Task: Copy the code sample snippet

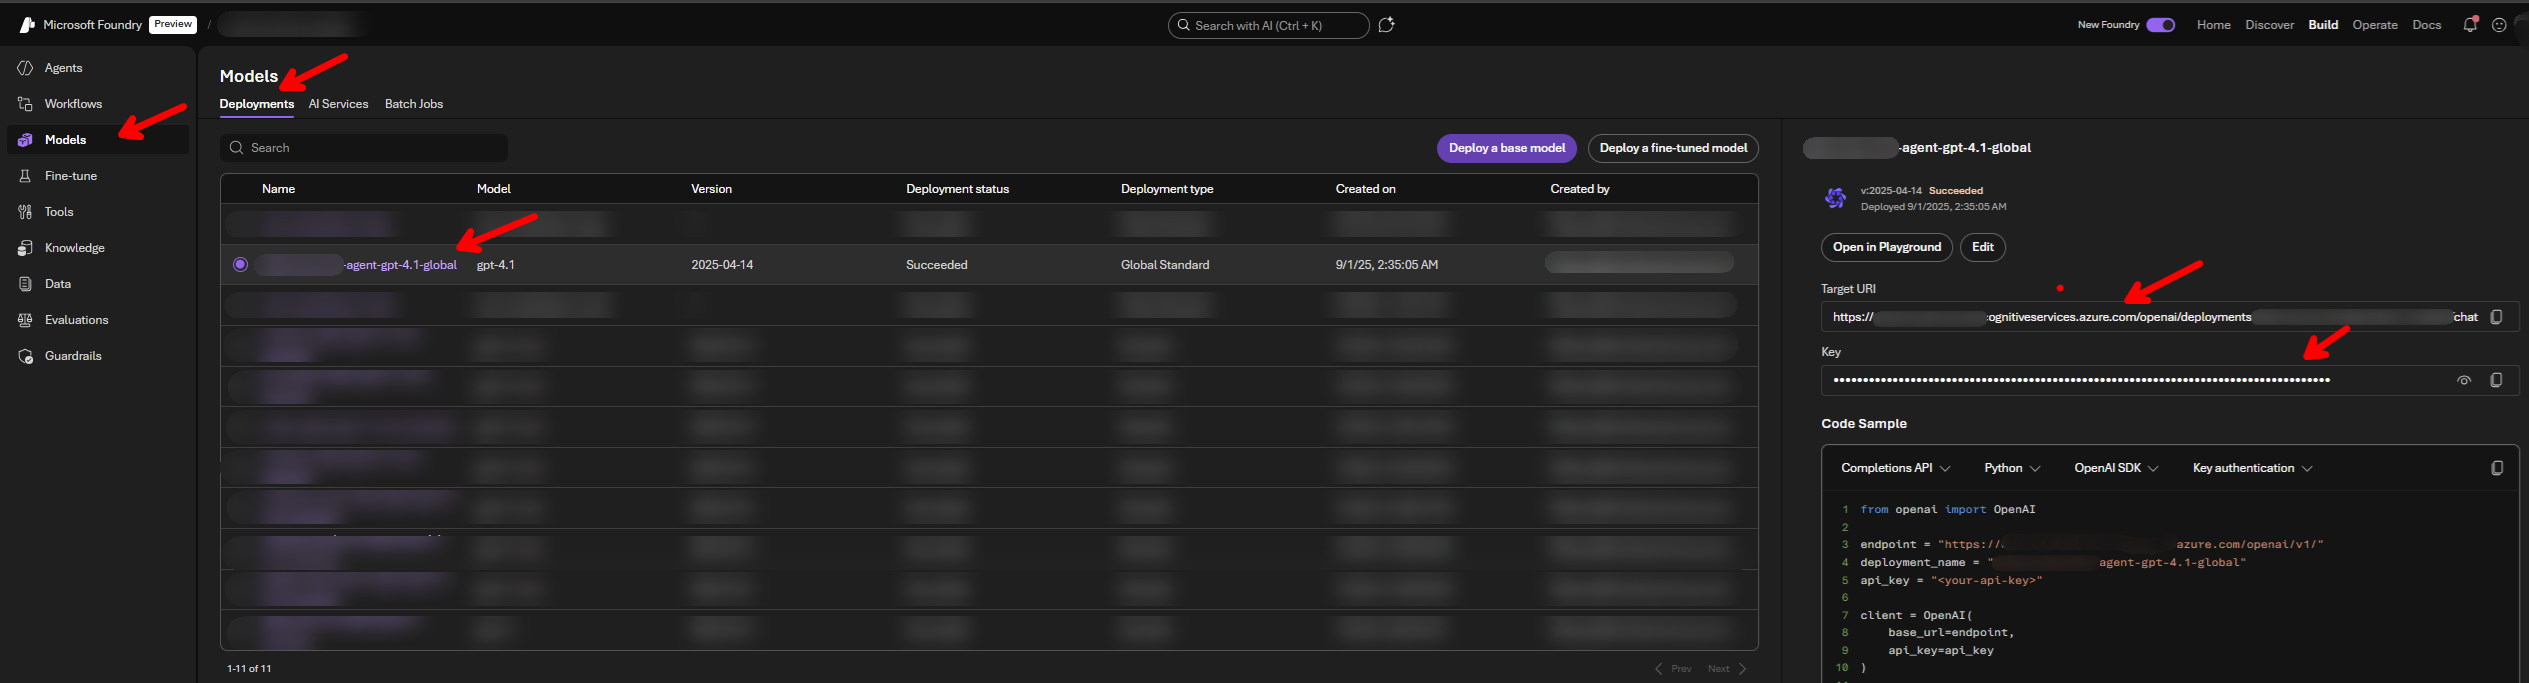Action: pyautogui.click(x=2496, y=468)
